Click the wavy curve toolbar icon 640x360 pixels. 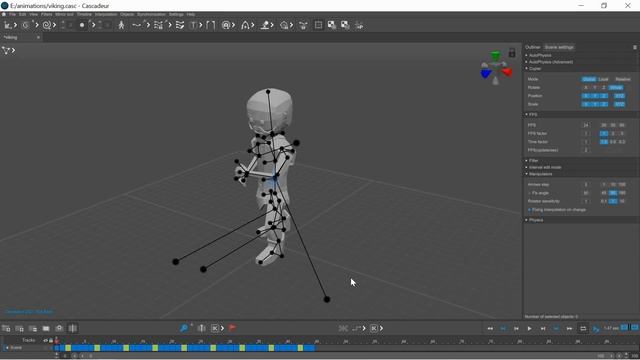tap(136, 25)
